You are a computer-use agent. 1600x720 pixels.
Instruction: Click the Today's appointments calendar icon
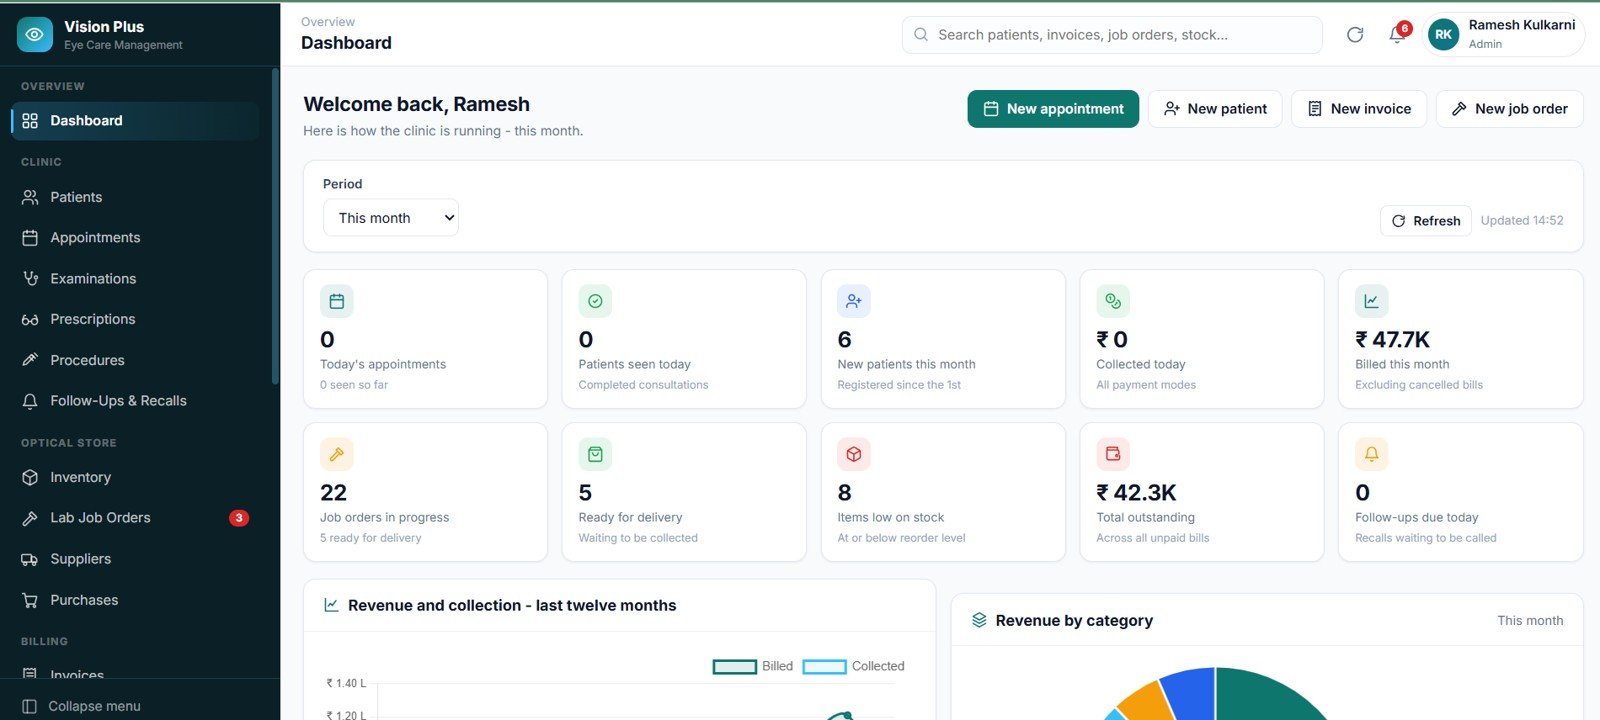pos(337,301)
